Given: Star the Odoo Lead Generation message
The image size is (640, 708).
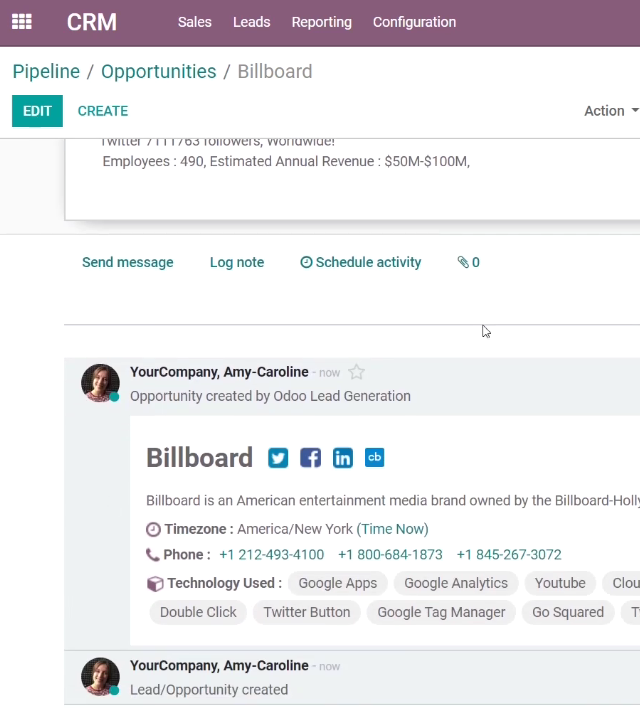Looking at the screenshot, I should click(x=356, y=373).
